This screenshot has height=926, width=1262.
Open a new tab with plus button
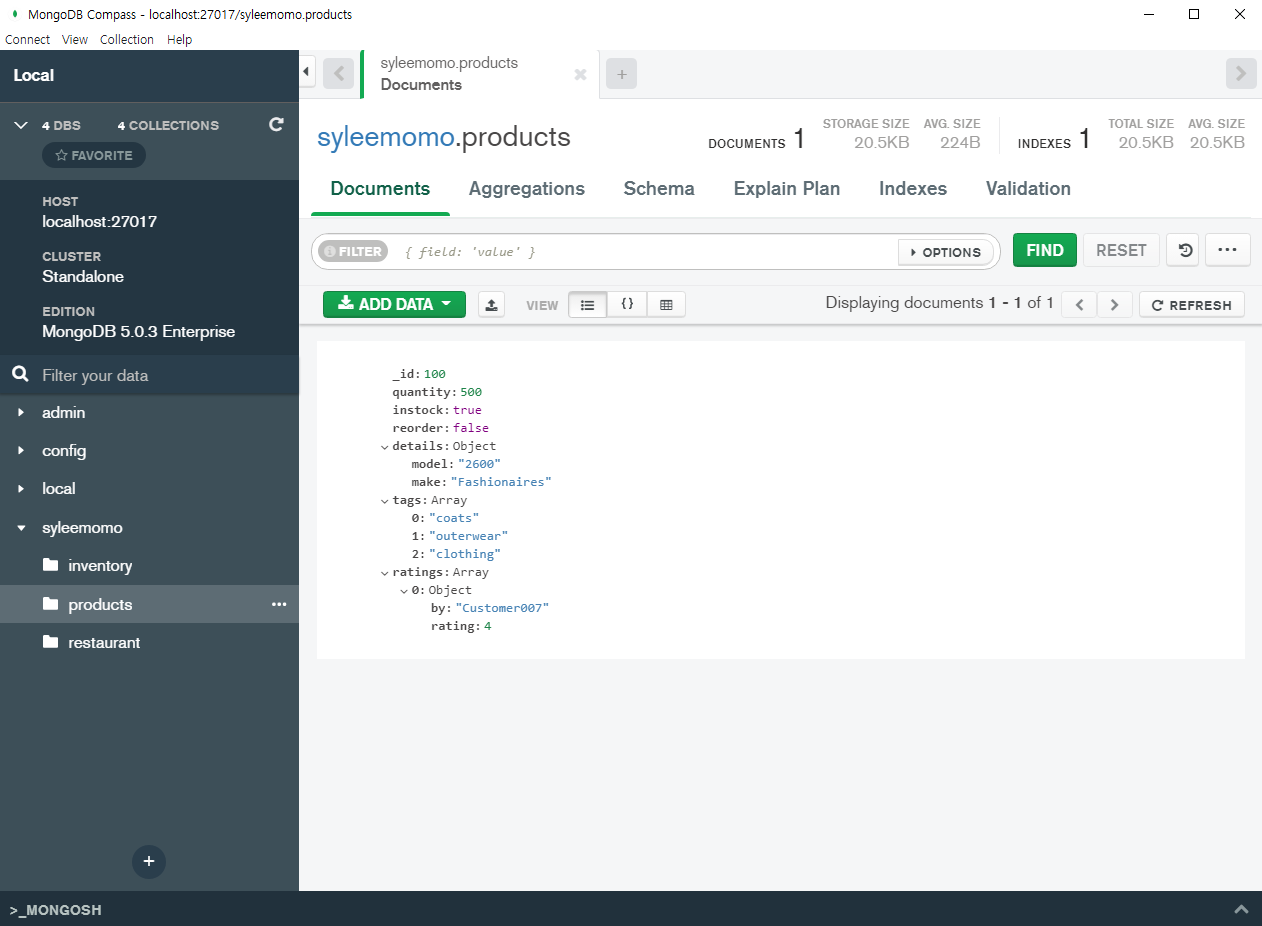click(x=621, y=73)
